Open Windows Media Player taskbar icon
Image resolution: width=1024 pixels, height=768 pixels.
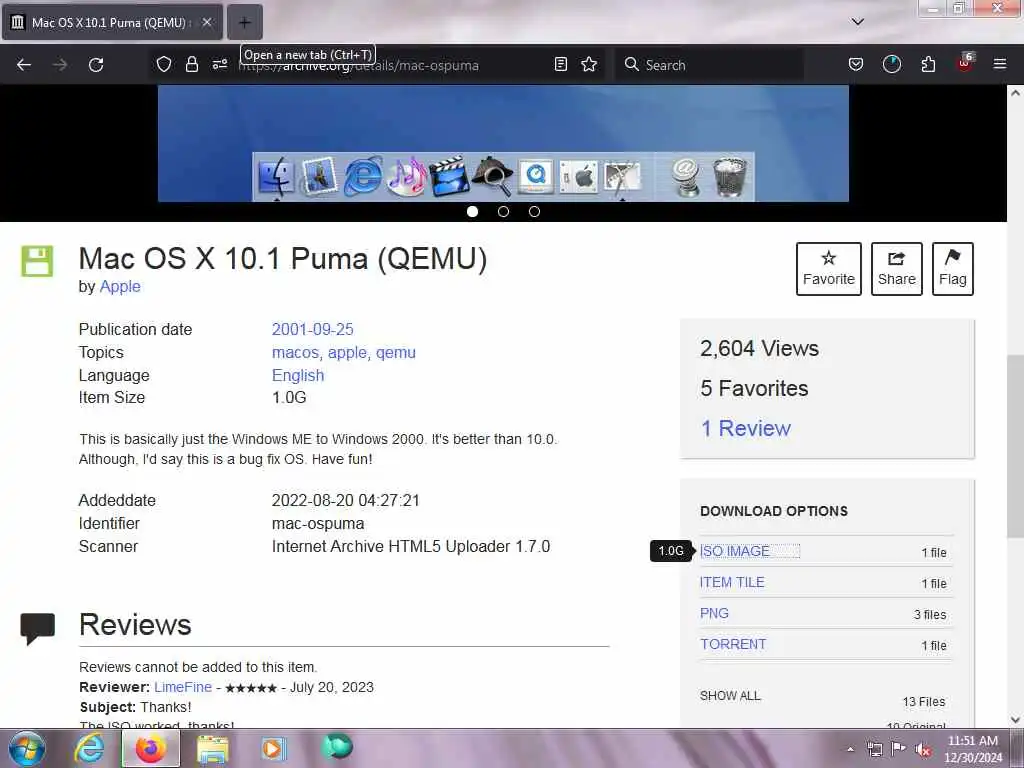click(x=274, y=748)
